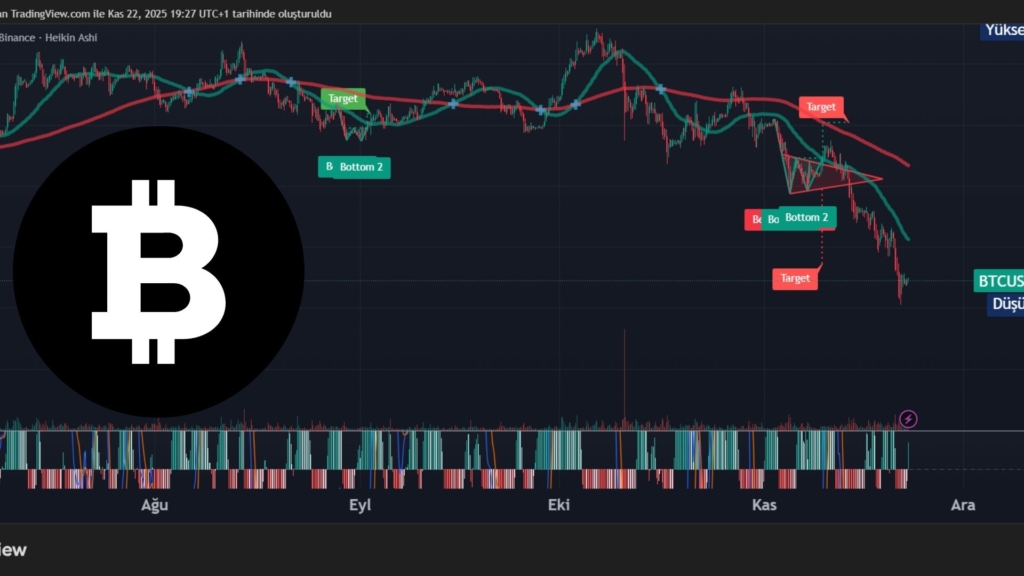This screenshot has width=1024, height=576.
Task: Select the red Target label under the triangle pattern
Action: click(795, 277)
